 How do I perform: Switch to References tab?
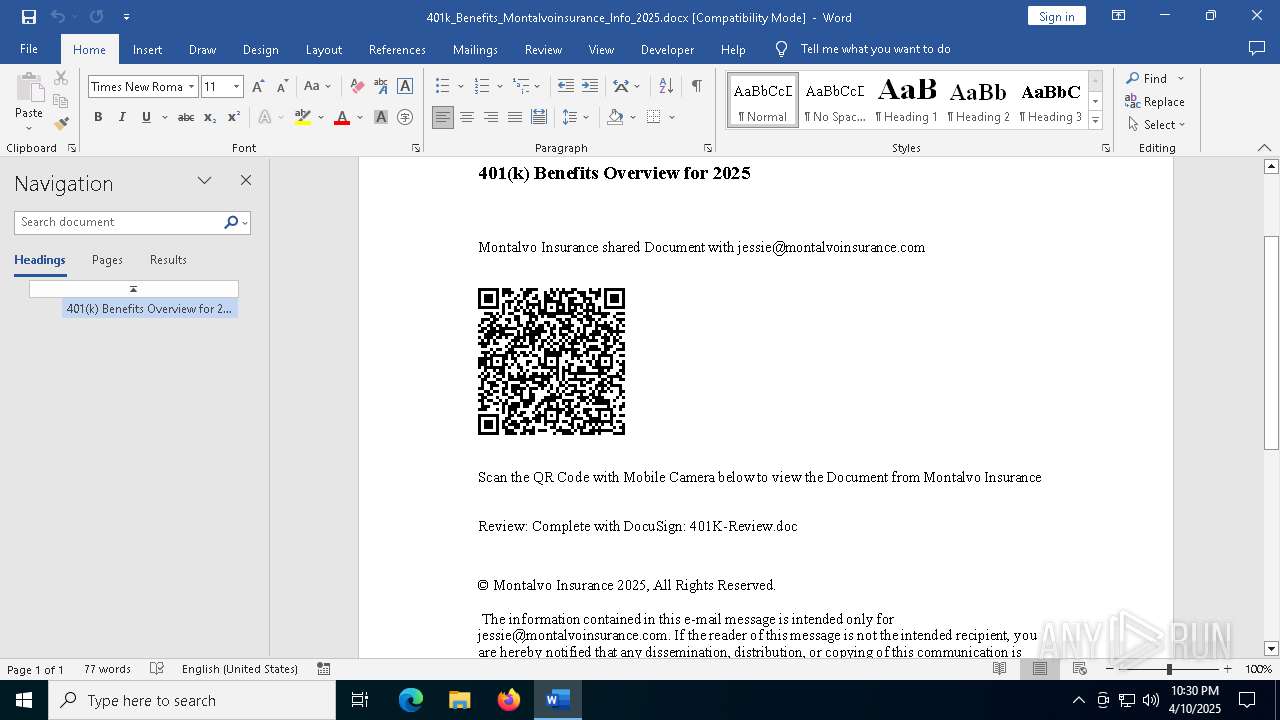pos(397,50)
